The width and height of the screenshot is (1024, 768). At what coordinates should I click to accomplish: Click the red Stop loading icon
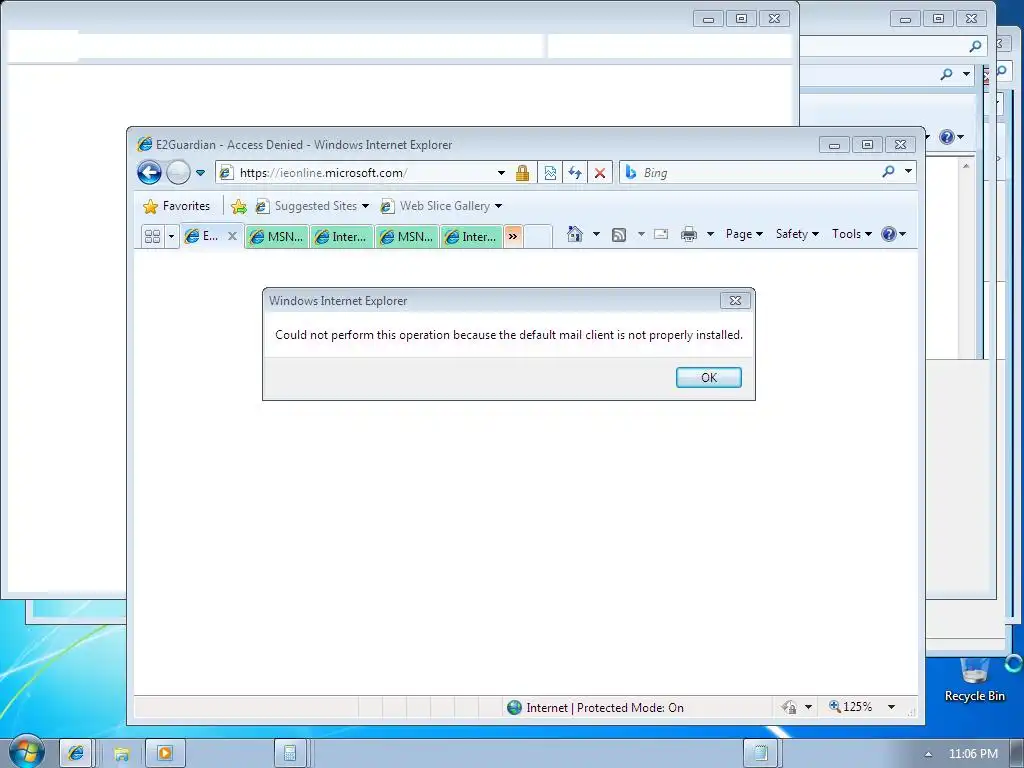[x=600, y=173]
